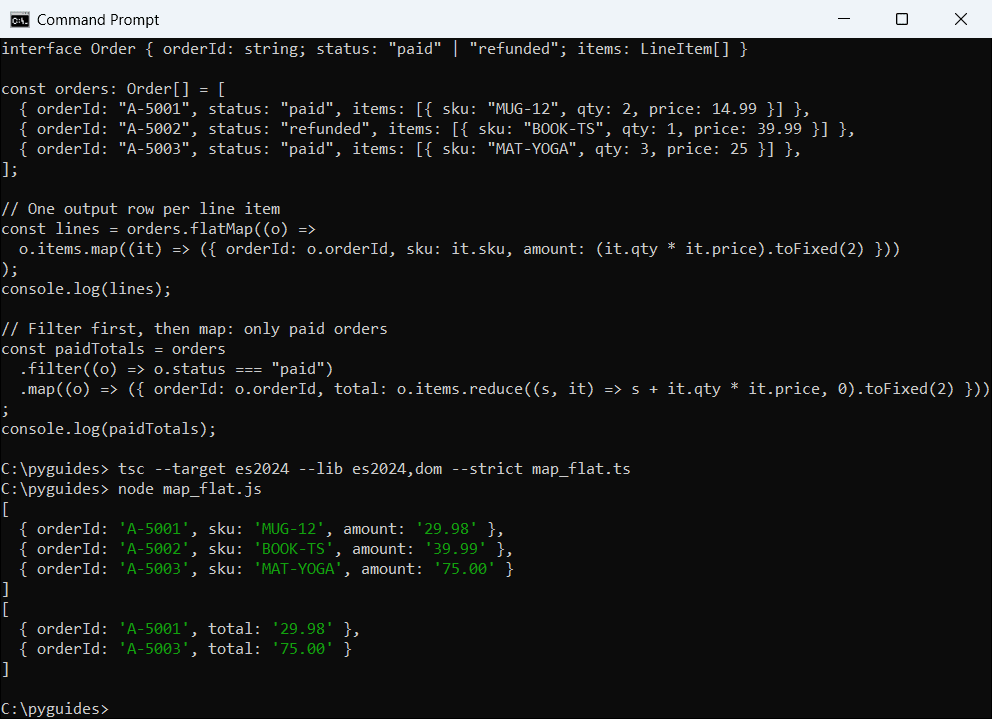Image resolution: width=992 pixels, height=719 pixels.
Task: Click output amount '39.99' value
Action: click(456, 549)
